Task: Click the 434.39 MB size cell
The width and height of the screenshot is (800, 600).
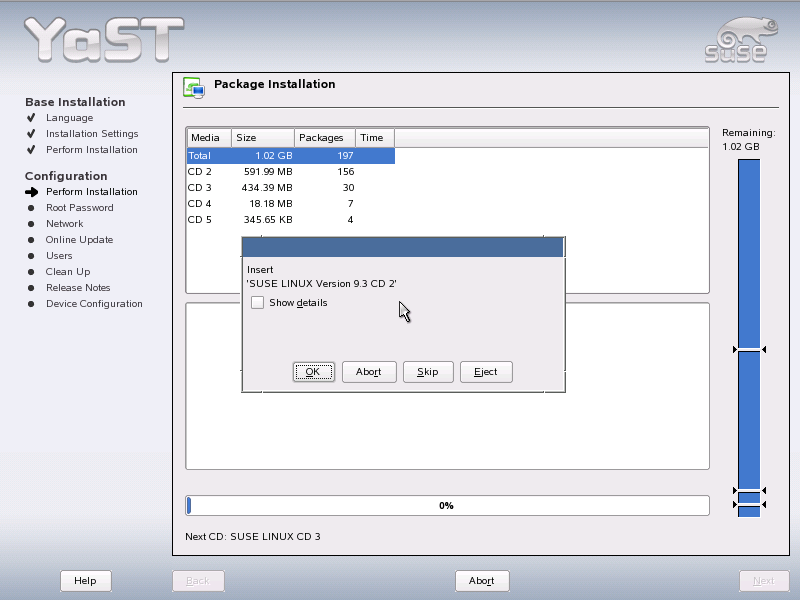Action: [x=267, y=188]
